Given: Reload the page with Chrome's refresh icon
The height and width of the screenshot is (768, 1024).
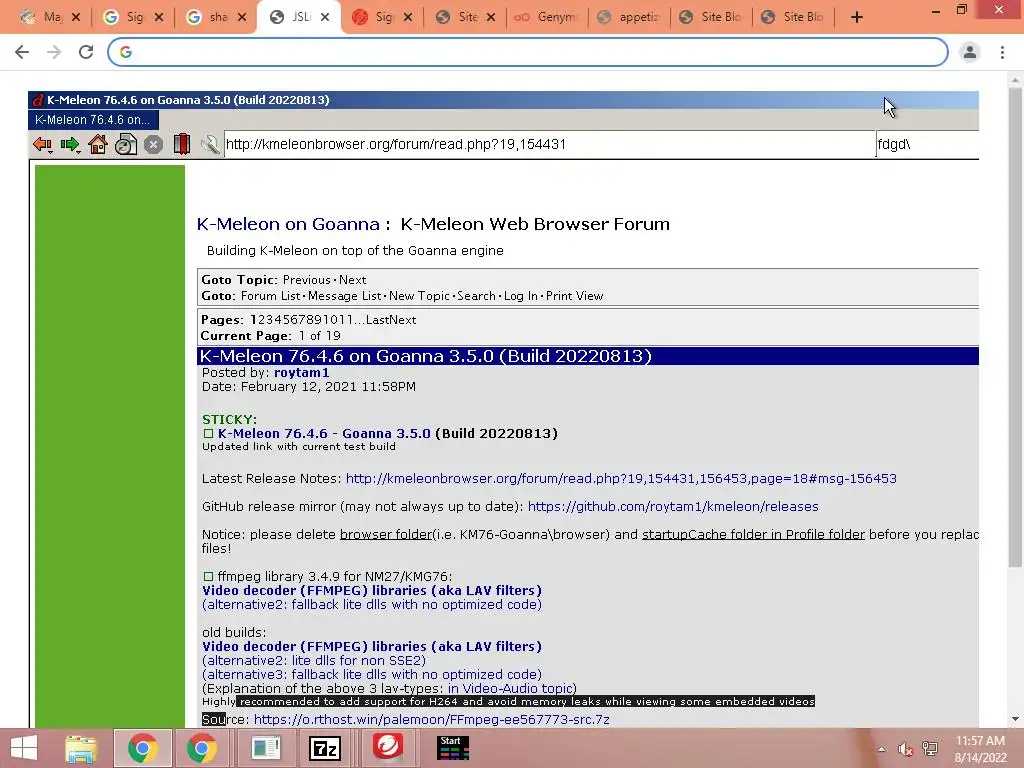Looking at the screenshot, I should [86, 52].
